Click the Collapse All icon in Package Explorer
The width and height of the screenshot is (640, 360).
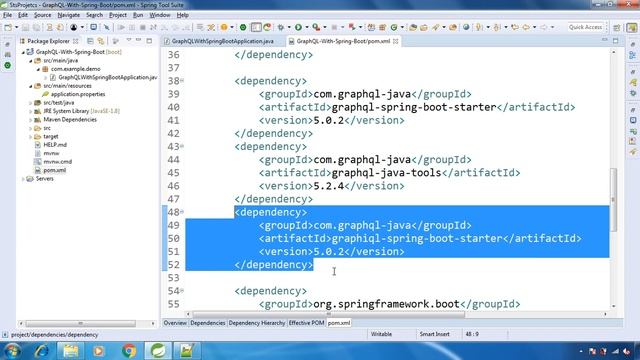pos(90,41)
